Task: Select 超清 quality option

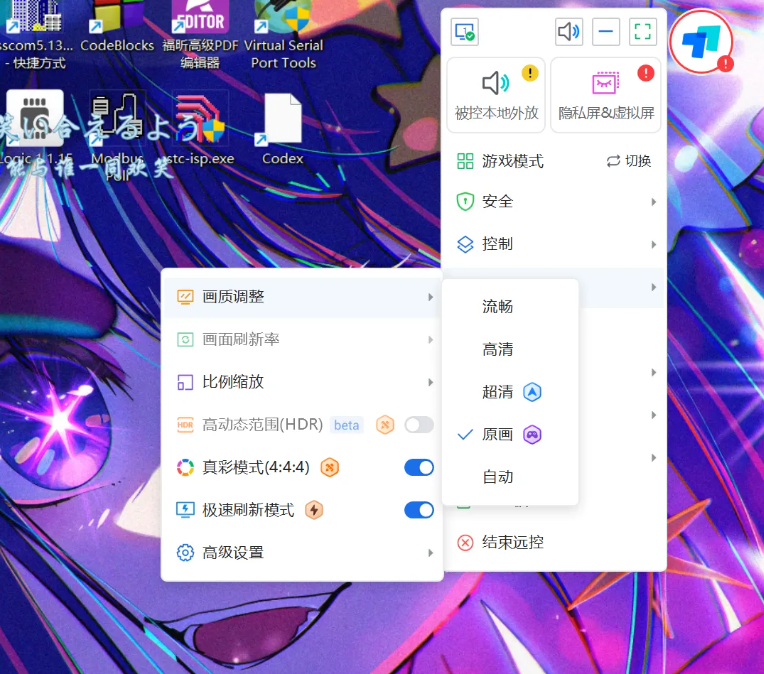Action: (510, 392)
